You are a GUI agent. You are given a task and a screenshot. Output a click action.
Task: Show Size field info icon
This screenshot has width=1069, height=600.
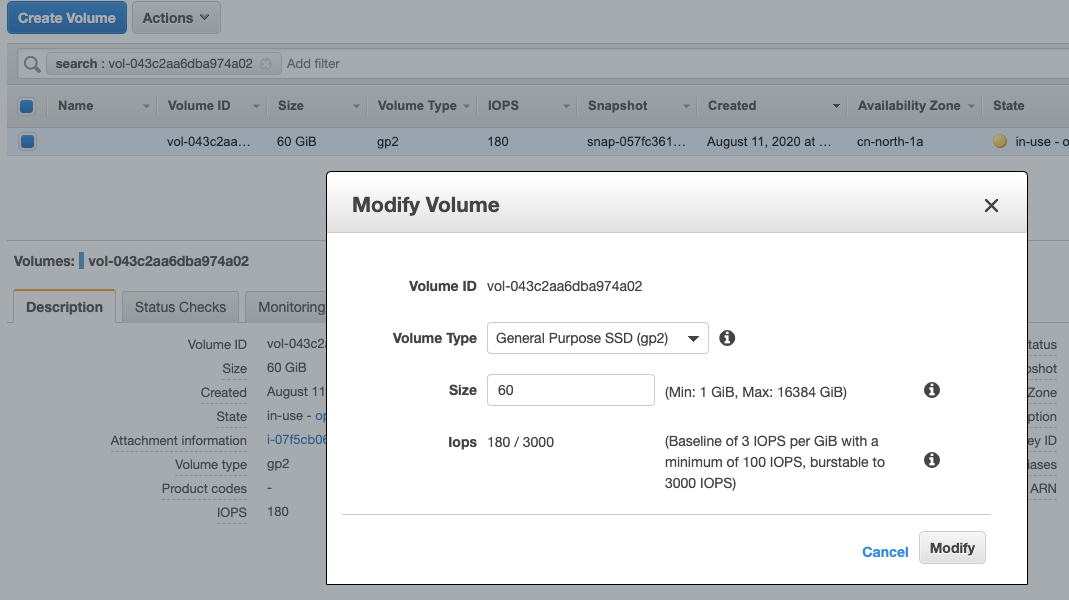pyautogui.click(x=932, y=390)
